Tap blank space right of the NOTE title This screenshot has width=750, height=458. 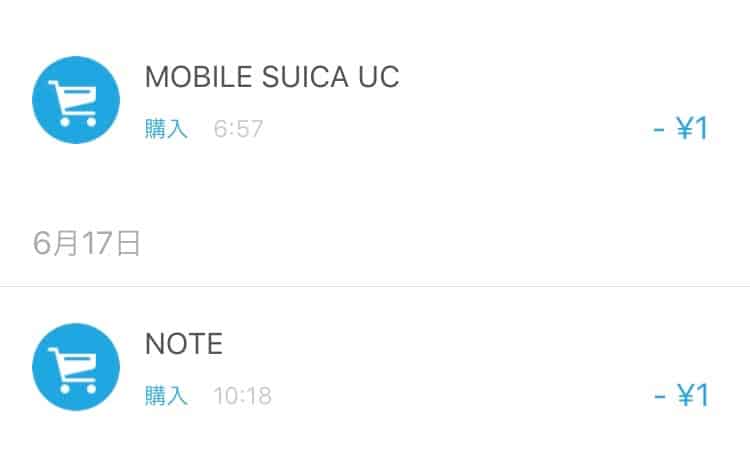(430, 343)
